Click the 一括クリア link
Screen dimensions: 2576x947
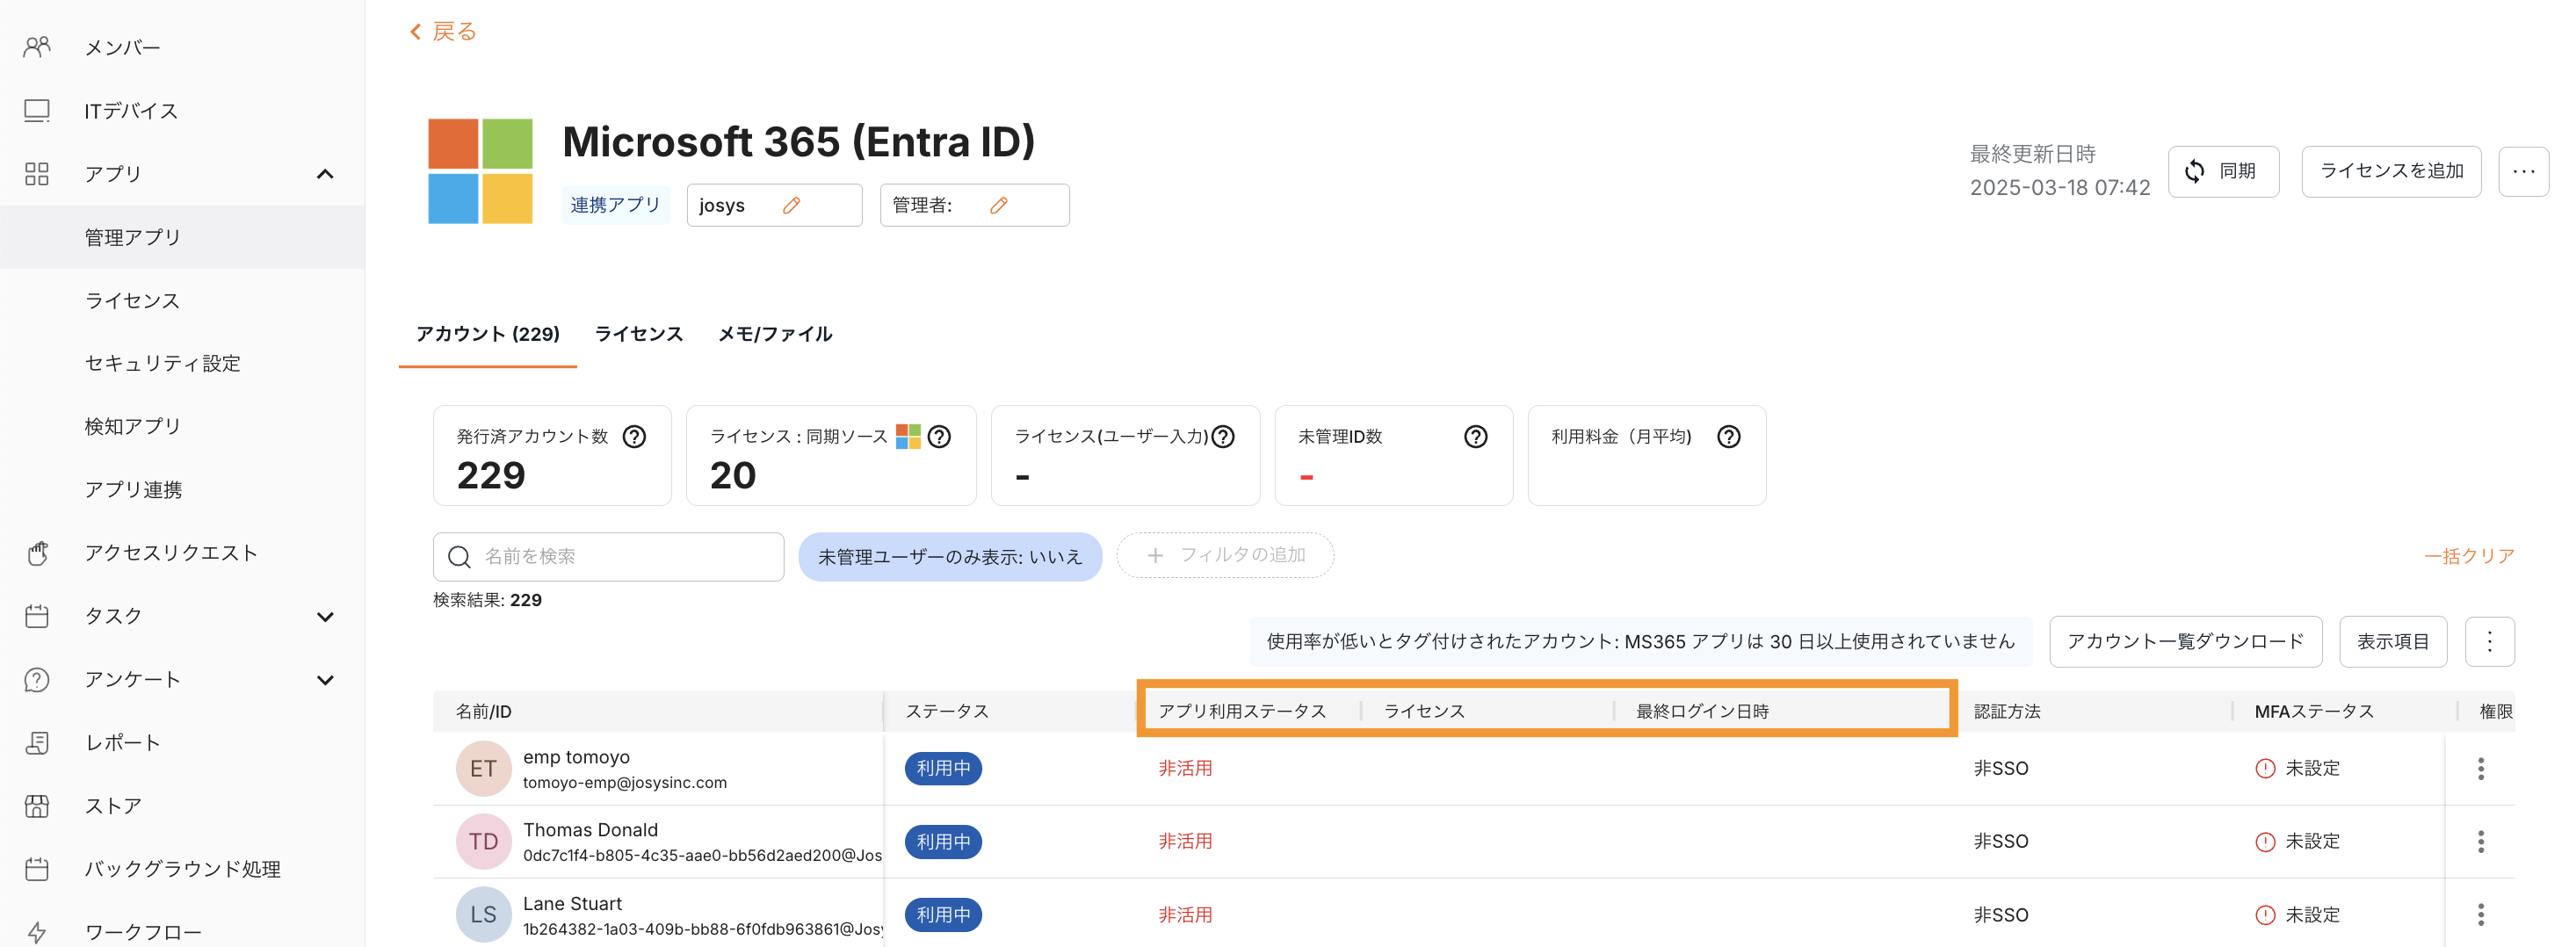coord(2468,556)
